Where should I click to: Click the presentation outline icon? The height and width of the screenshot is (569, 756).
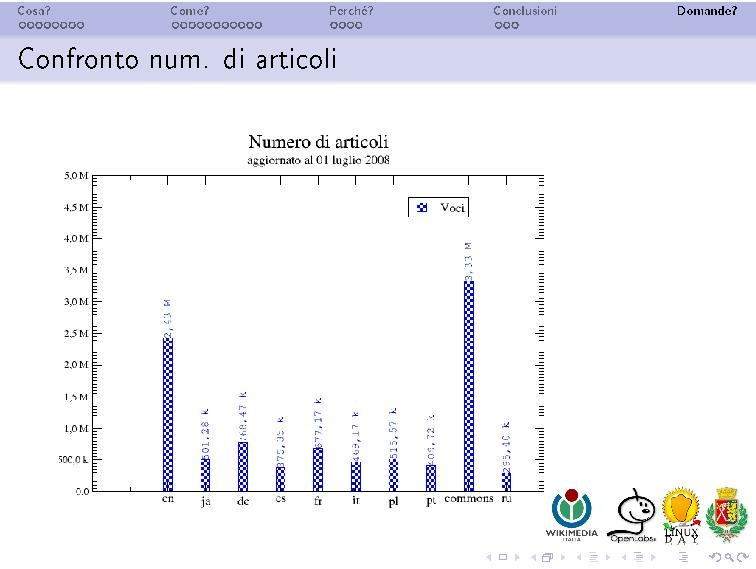coord(683,557)
